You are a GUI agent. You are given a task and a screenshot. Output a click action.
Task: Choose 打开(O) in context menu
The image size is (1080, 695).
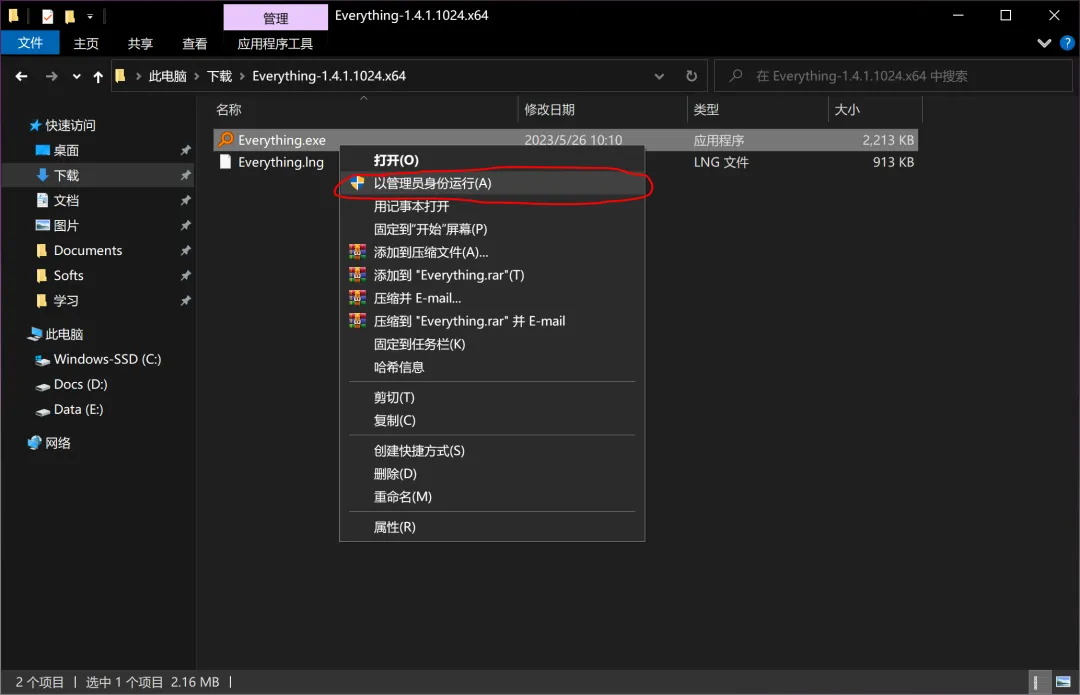coord(492,160)
